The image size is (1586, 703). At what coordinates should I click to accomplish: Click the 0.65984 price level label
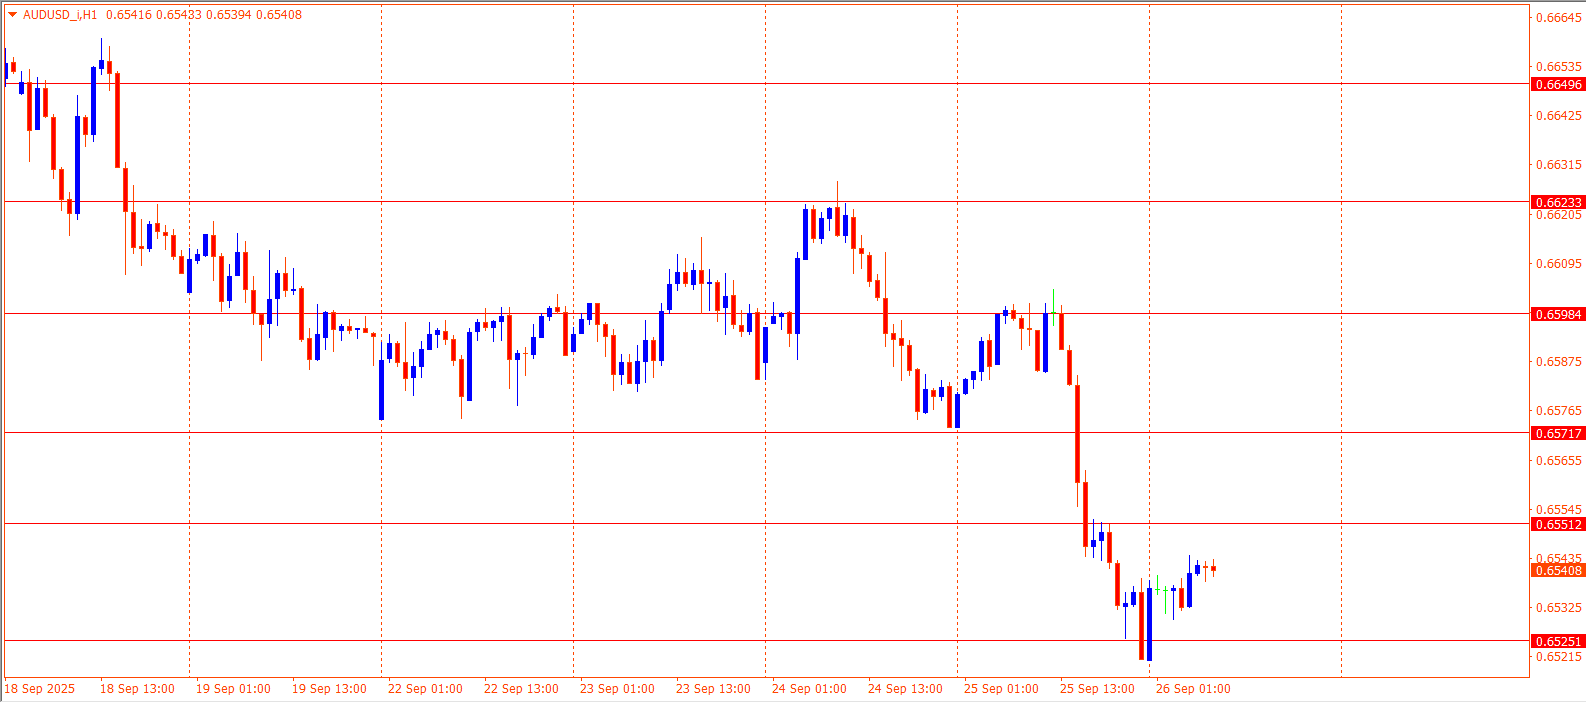coord(1558,315)
